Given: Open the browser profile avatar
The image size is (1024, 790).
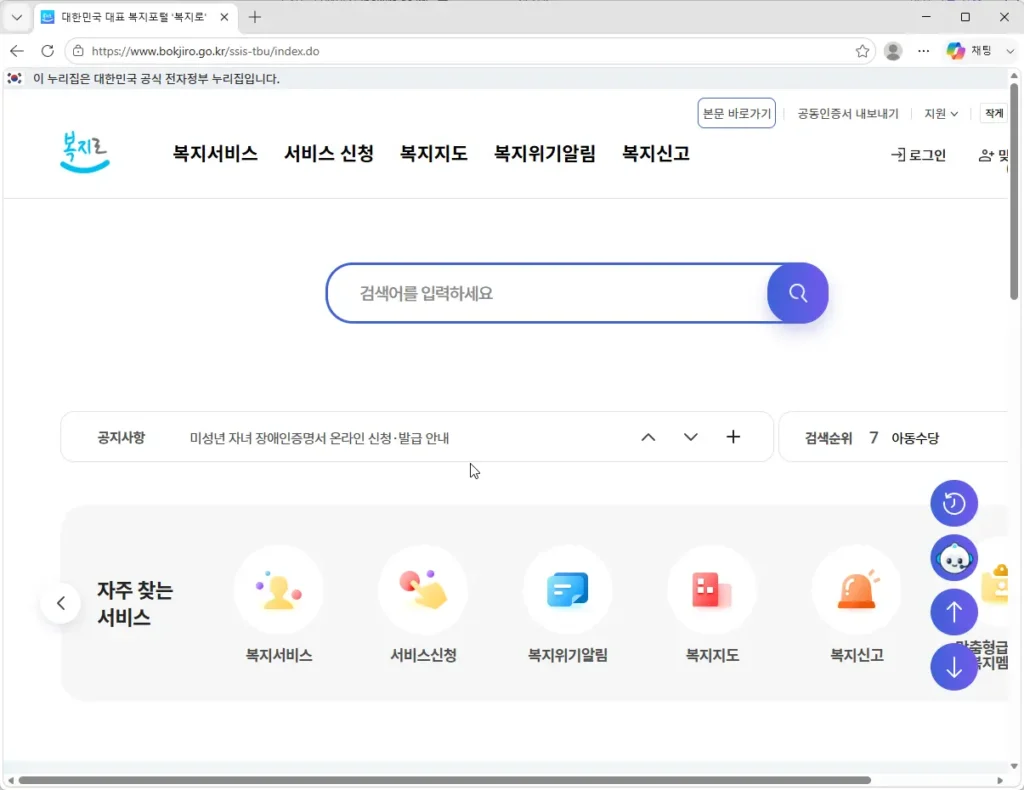Looking at the screenshot, I should pos(893,51).
